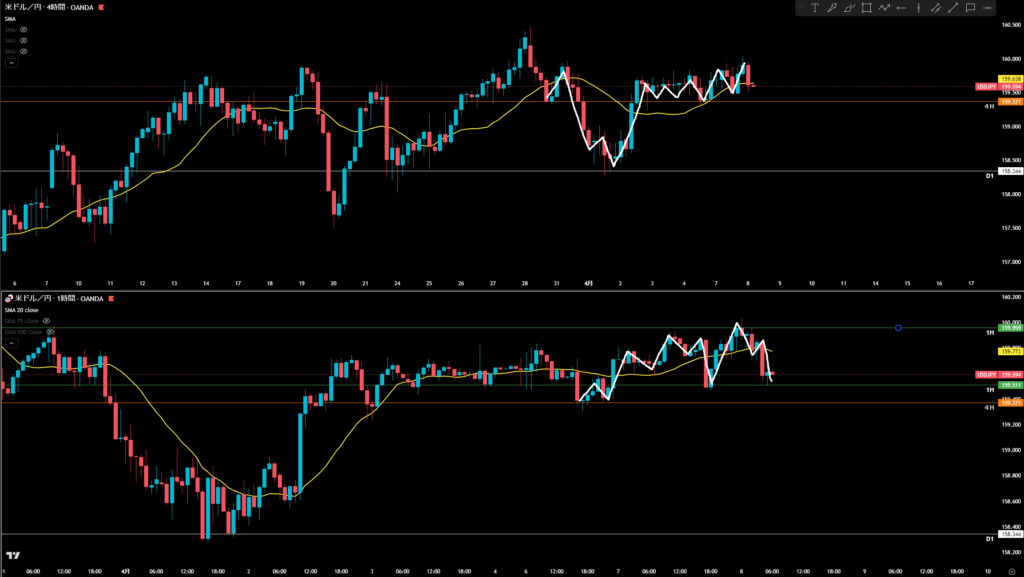Click the 米ドル/円 1時間 chart title

(x=53, y=299)
